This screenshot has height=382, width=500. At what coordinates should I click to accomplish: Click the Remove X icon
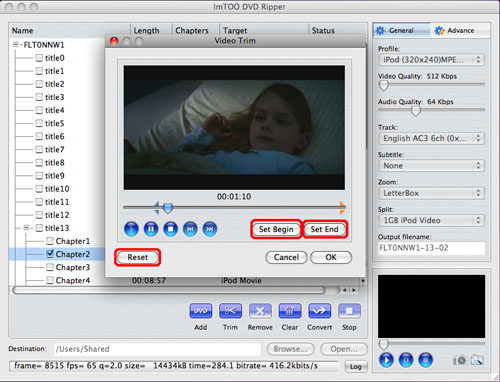tap(260, 311)
